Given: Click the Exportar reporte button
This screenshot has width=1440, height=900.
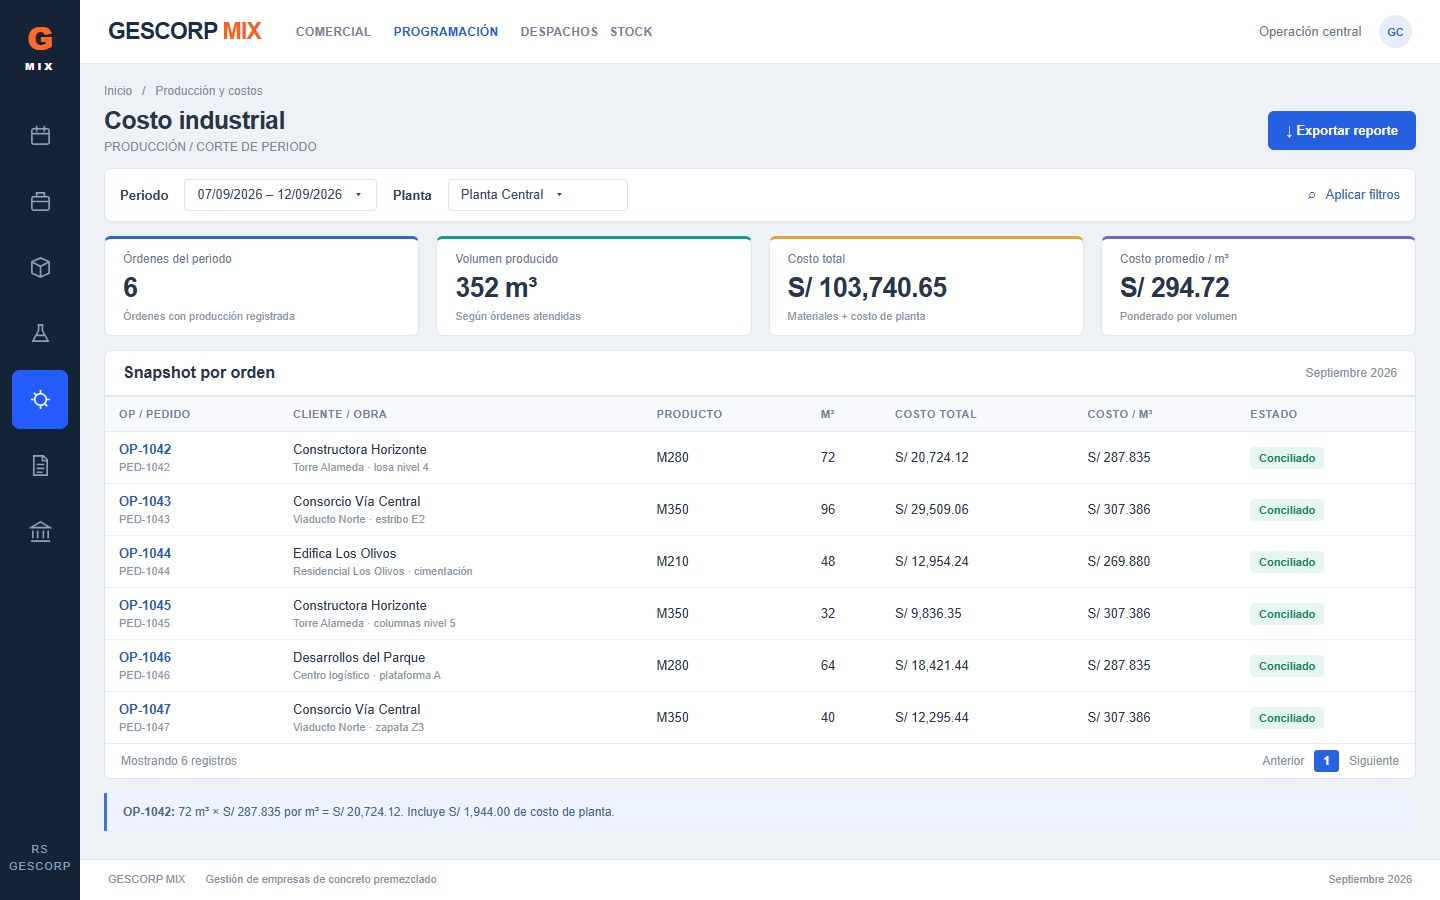Looking at the screenshot, I should [1342, 131].
